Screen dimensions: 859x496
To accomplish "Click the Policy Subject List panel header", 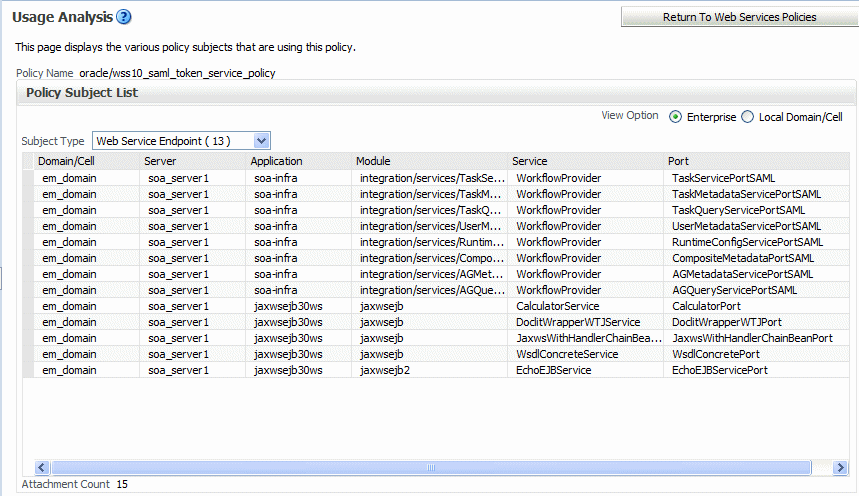I will (436, 93).
